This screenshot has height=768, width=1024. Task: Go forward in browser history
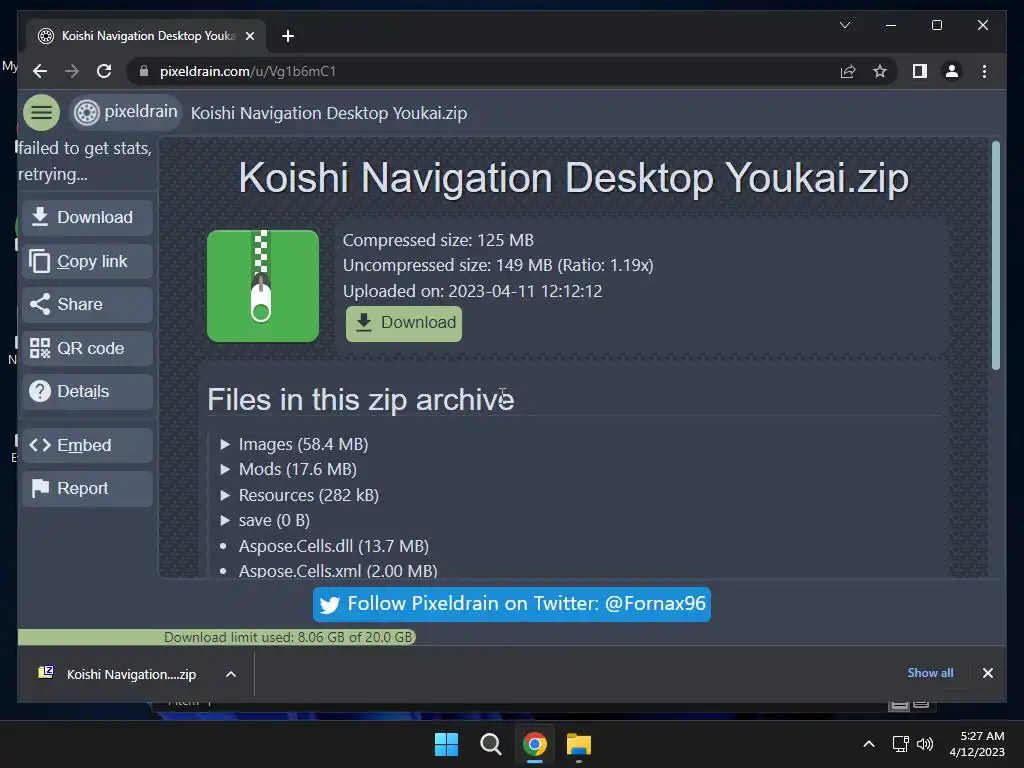point(72,71)
